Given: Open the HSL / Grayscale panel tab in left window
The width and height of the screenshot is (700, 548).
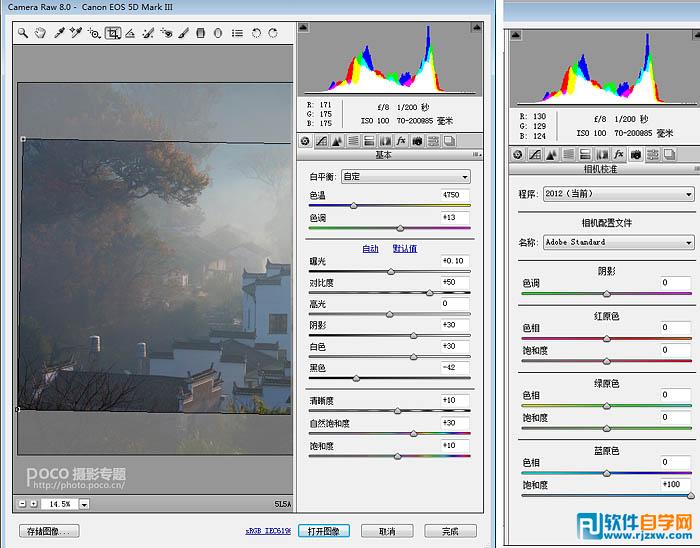Looking at the screenshot, I should tap(353, 141).
